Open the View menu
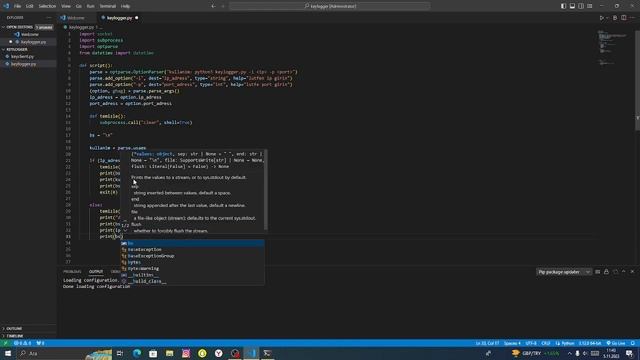 click(66, 6)
